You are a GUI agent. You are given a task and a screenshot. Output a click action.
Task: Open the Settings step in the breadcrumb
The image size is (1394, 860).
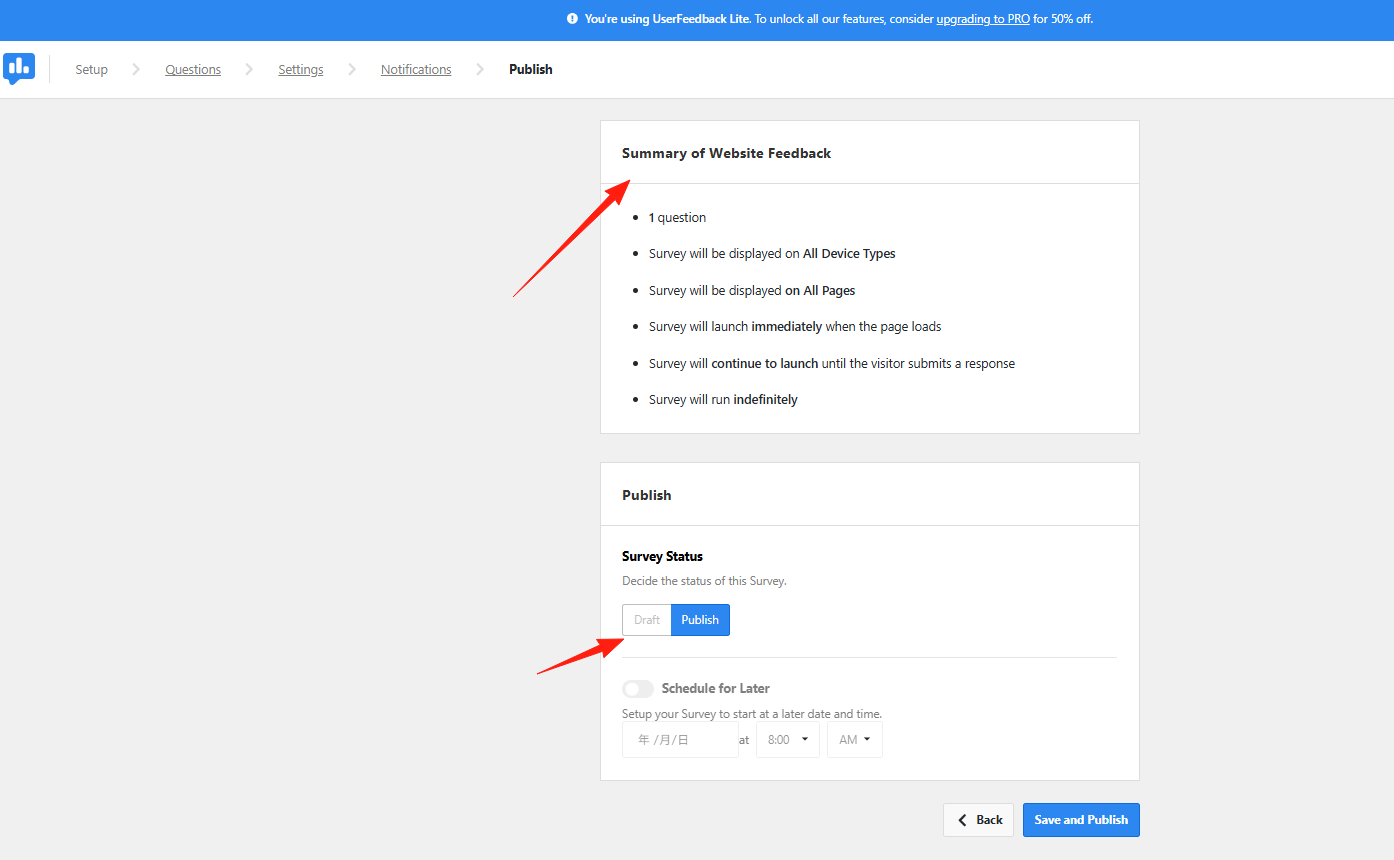point(300,69)
